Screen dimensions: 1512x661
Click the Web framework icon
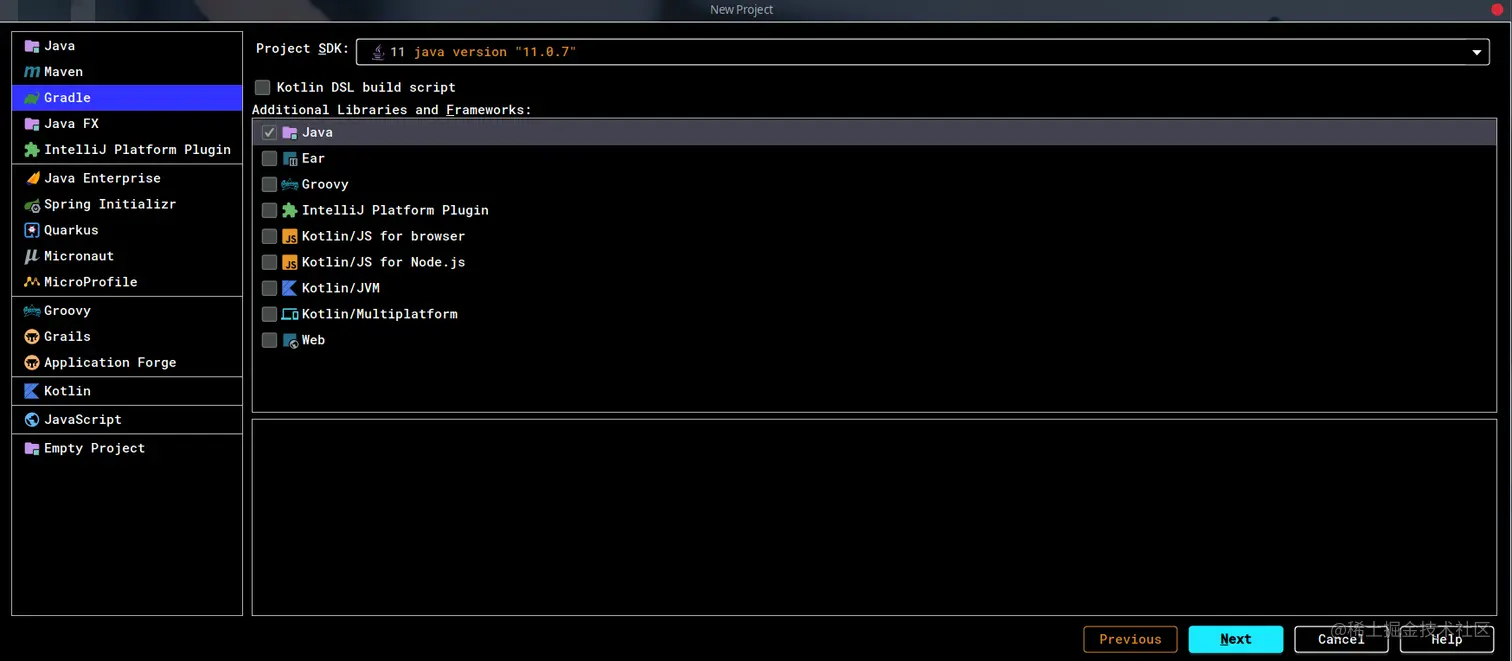pos(290,340)
